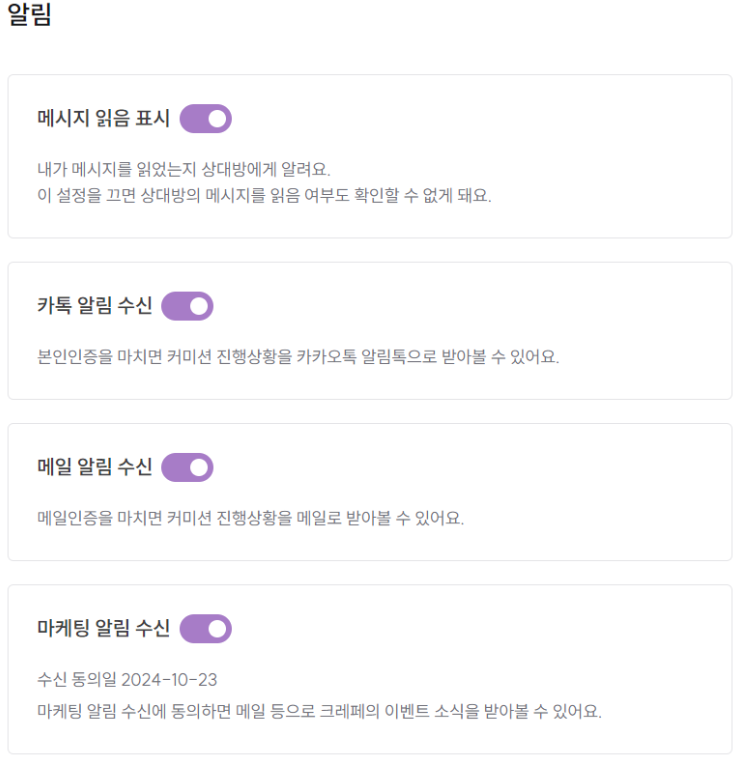Click the 메시지 읽음 표시 label text
The height and width of the screenshot is (761, 744).
pyautogui.click(x=103, y=119)
